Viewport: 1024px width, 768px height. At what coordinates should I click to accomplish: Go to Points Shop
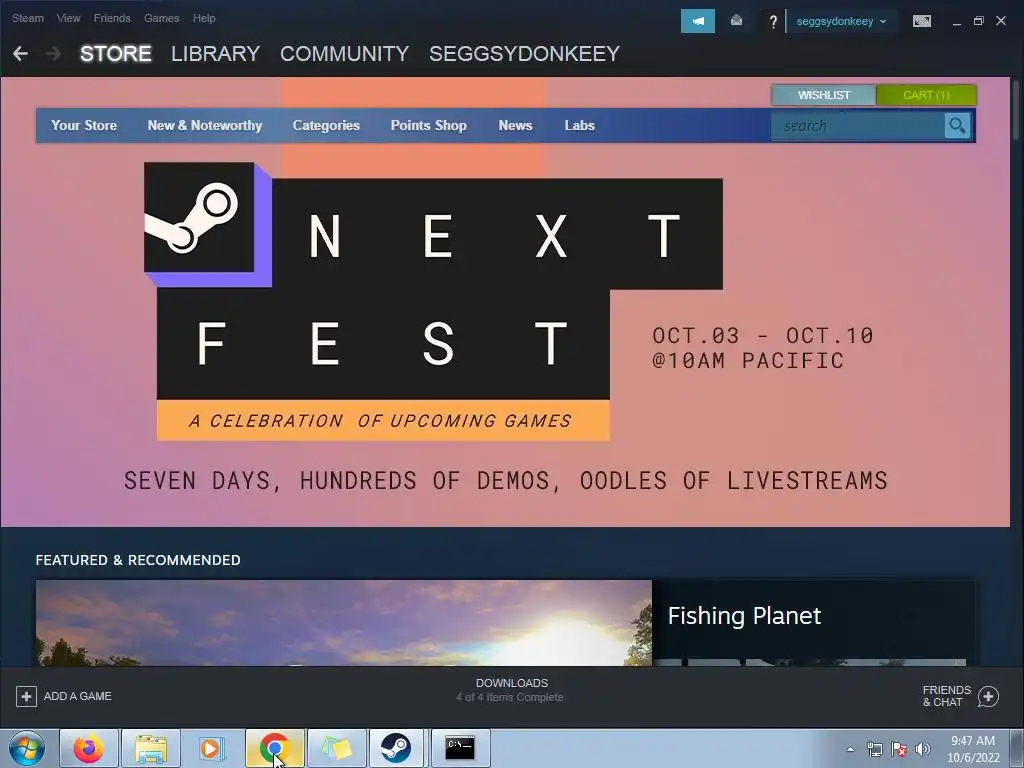(428, 125)
